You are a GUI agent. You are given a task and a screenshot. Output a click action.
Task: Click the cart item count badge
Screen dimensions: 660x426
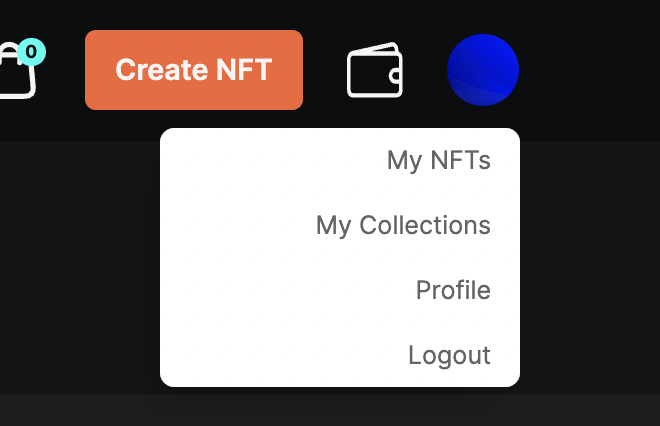point(32,51)
